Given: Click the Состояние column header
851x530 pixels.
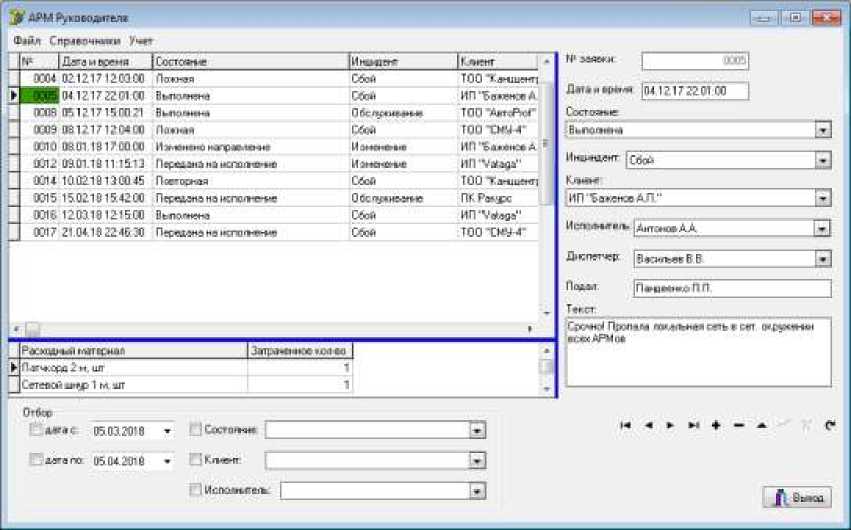Looking at the screenshot, I should pyautogui.click(x=250, y=61).
